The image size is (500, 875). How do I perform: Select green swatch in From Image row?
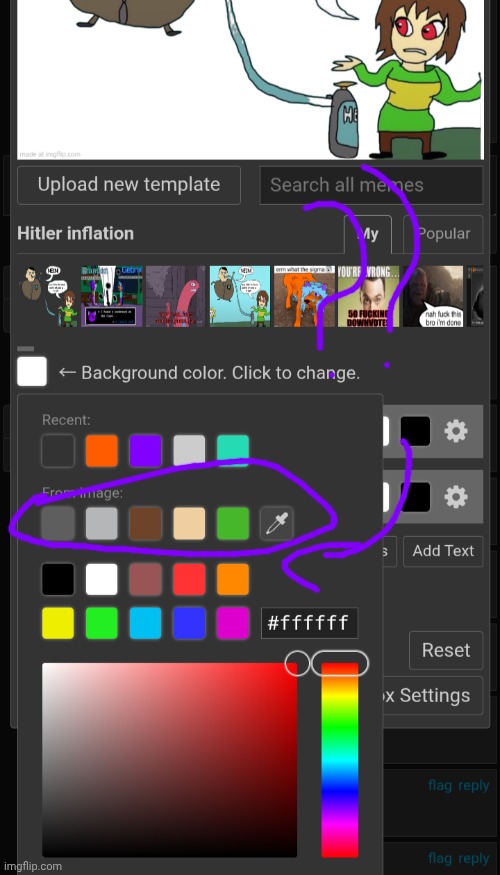[x=233, y=523]
